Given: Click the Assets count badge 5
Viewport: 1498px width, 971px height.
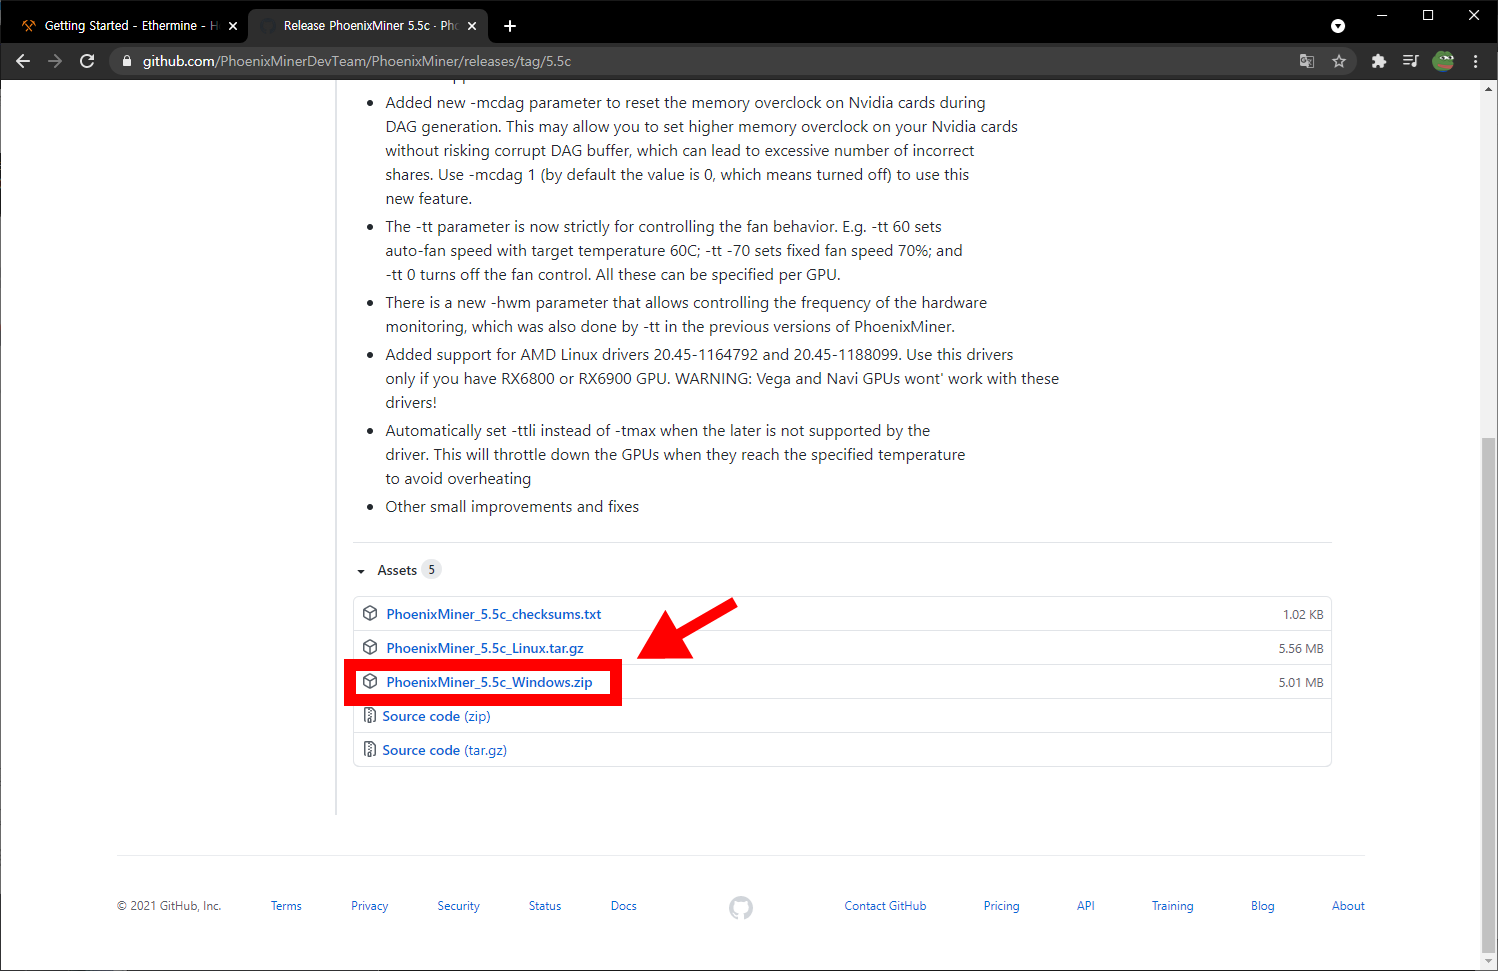Looking at the screenshot, I should (432, 570).
